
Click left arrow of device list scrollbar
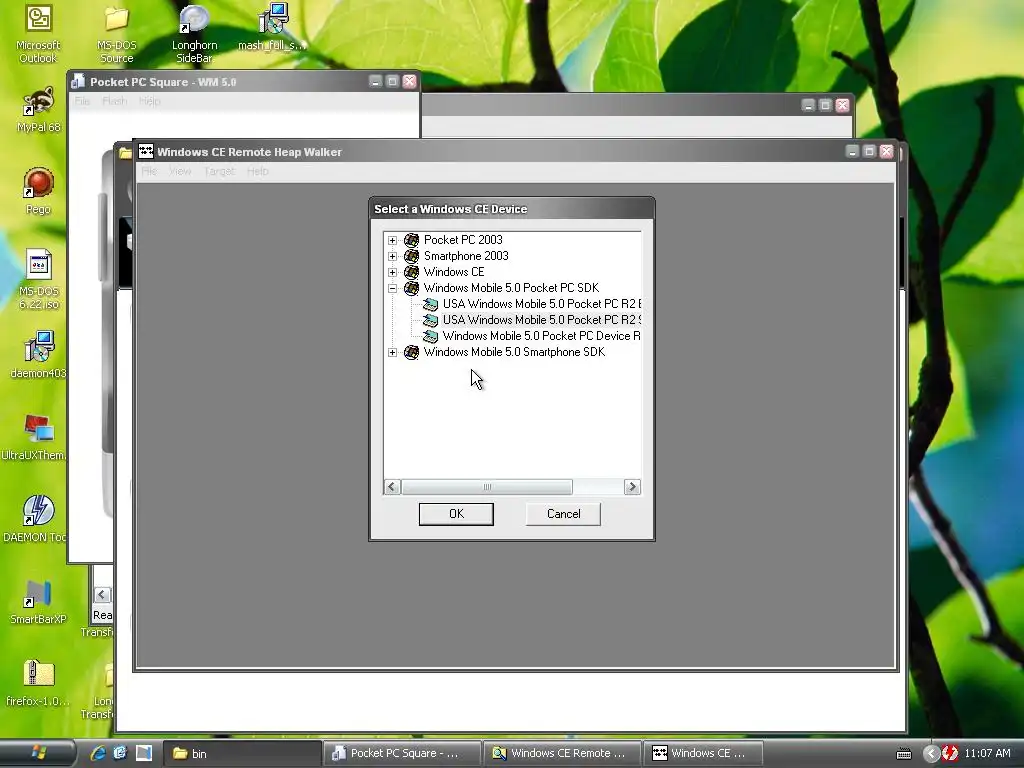tap(392, 487)
